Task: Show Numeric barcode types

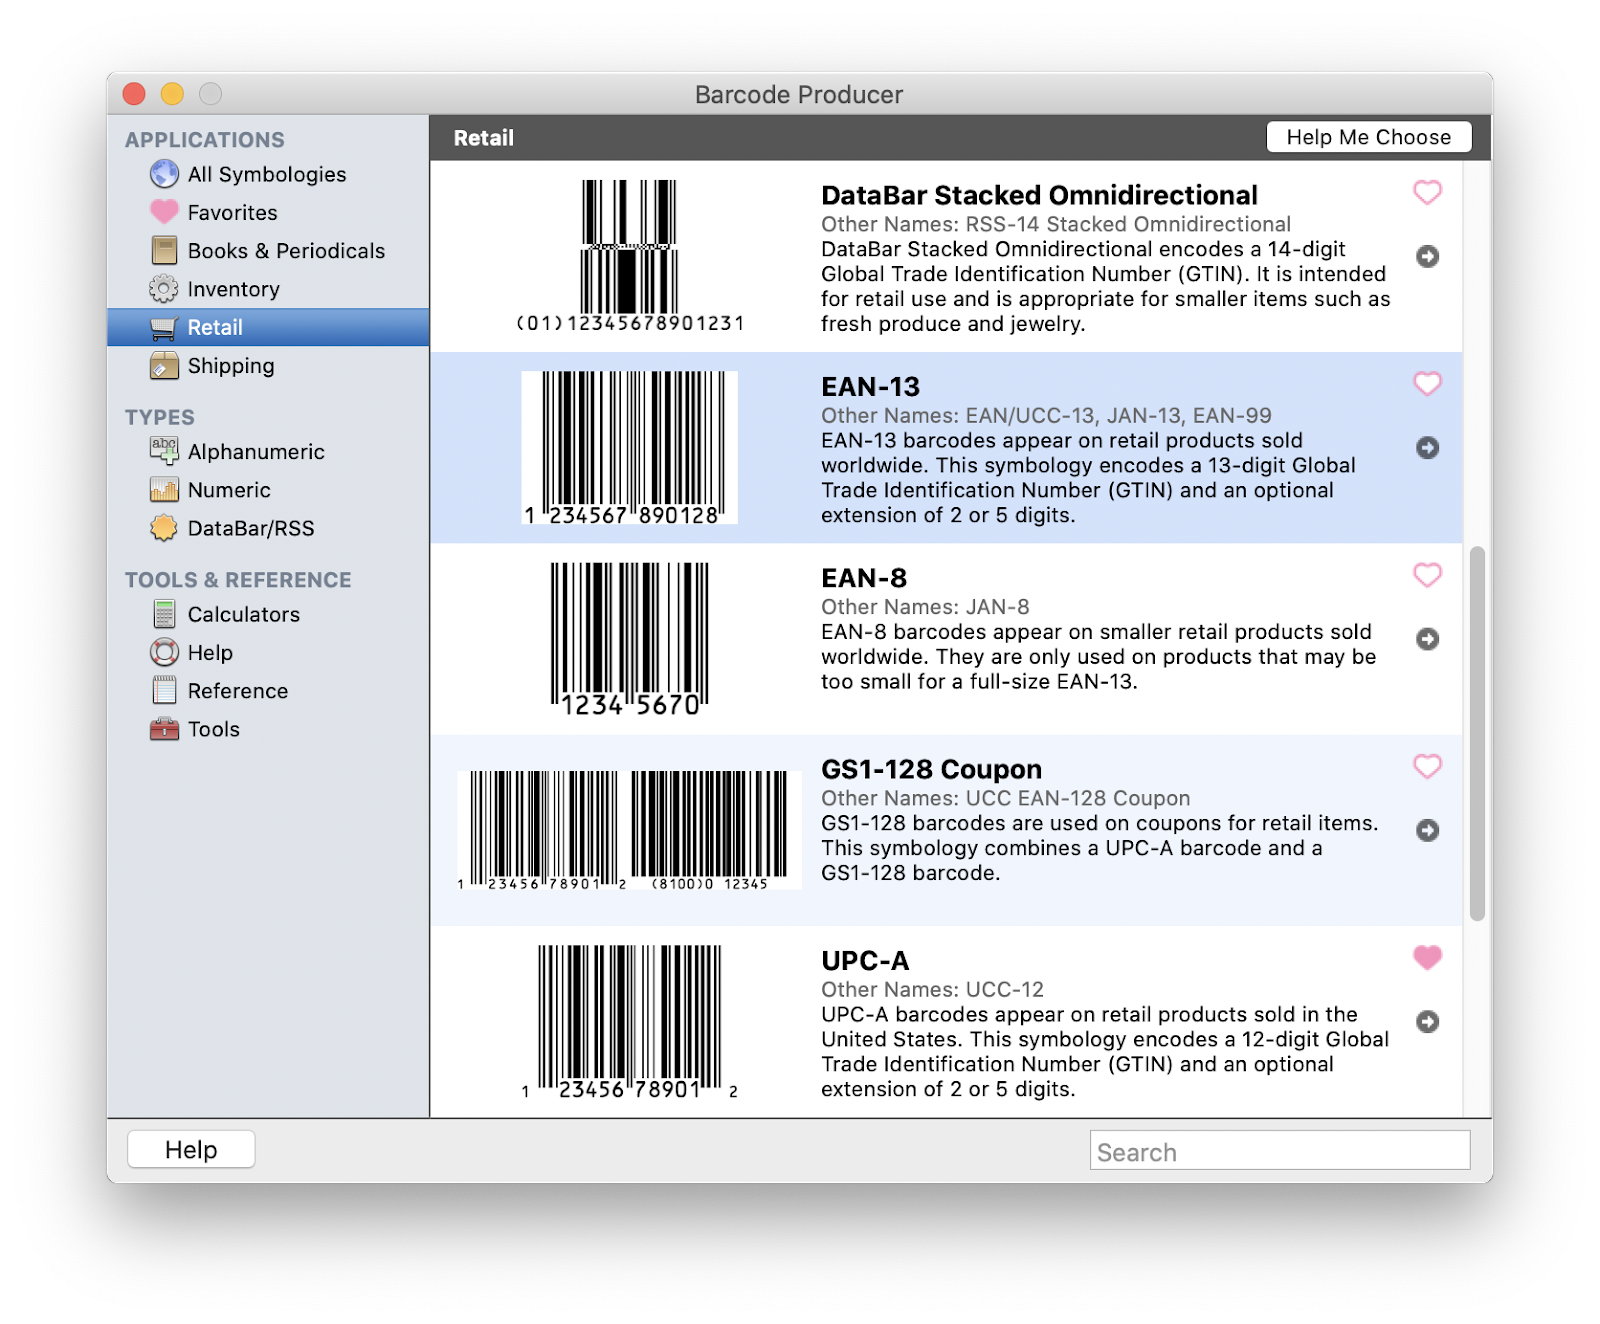Action: point(268,490)
